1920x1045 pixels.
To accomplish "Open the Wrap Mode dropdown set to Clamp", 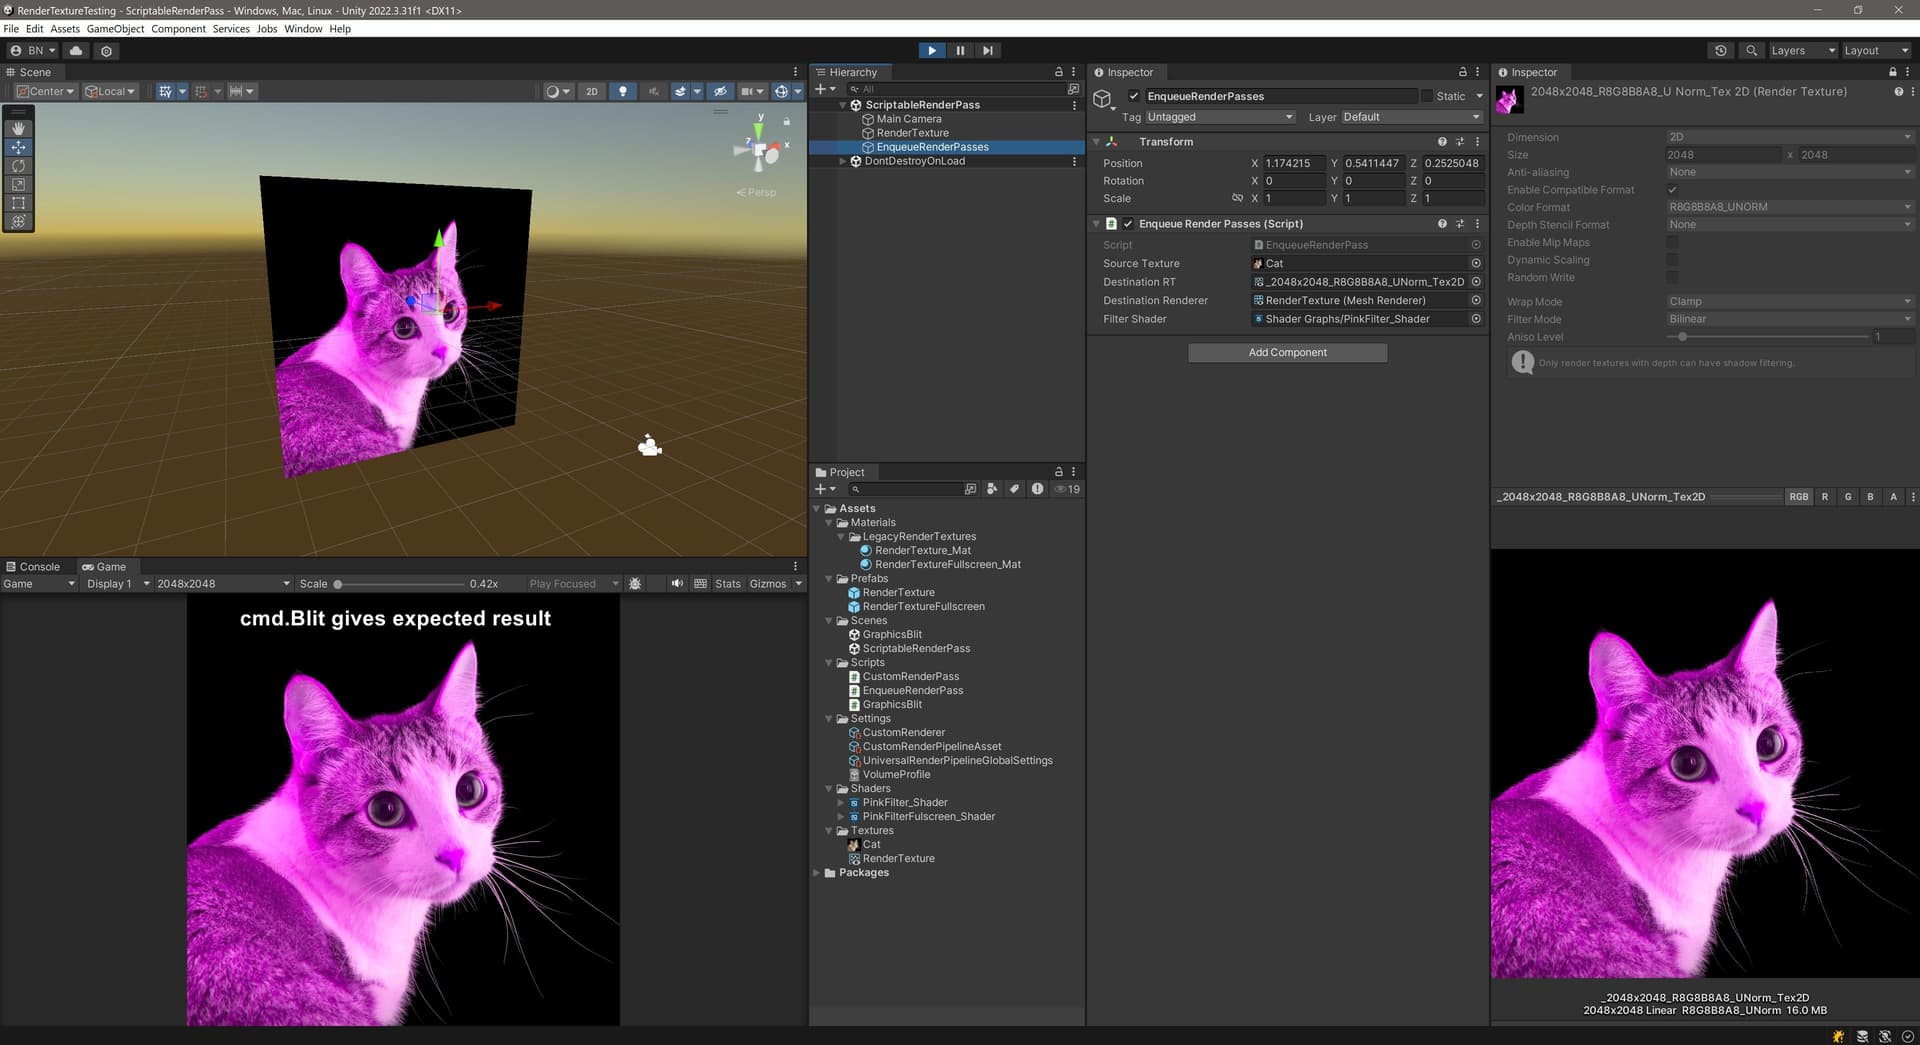I will (1789, 301).
